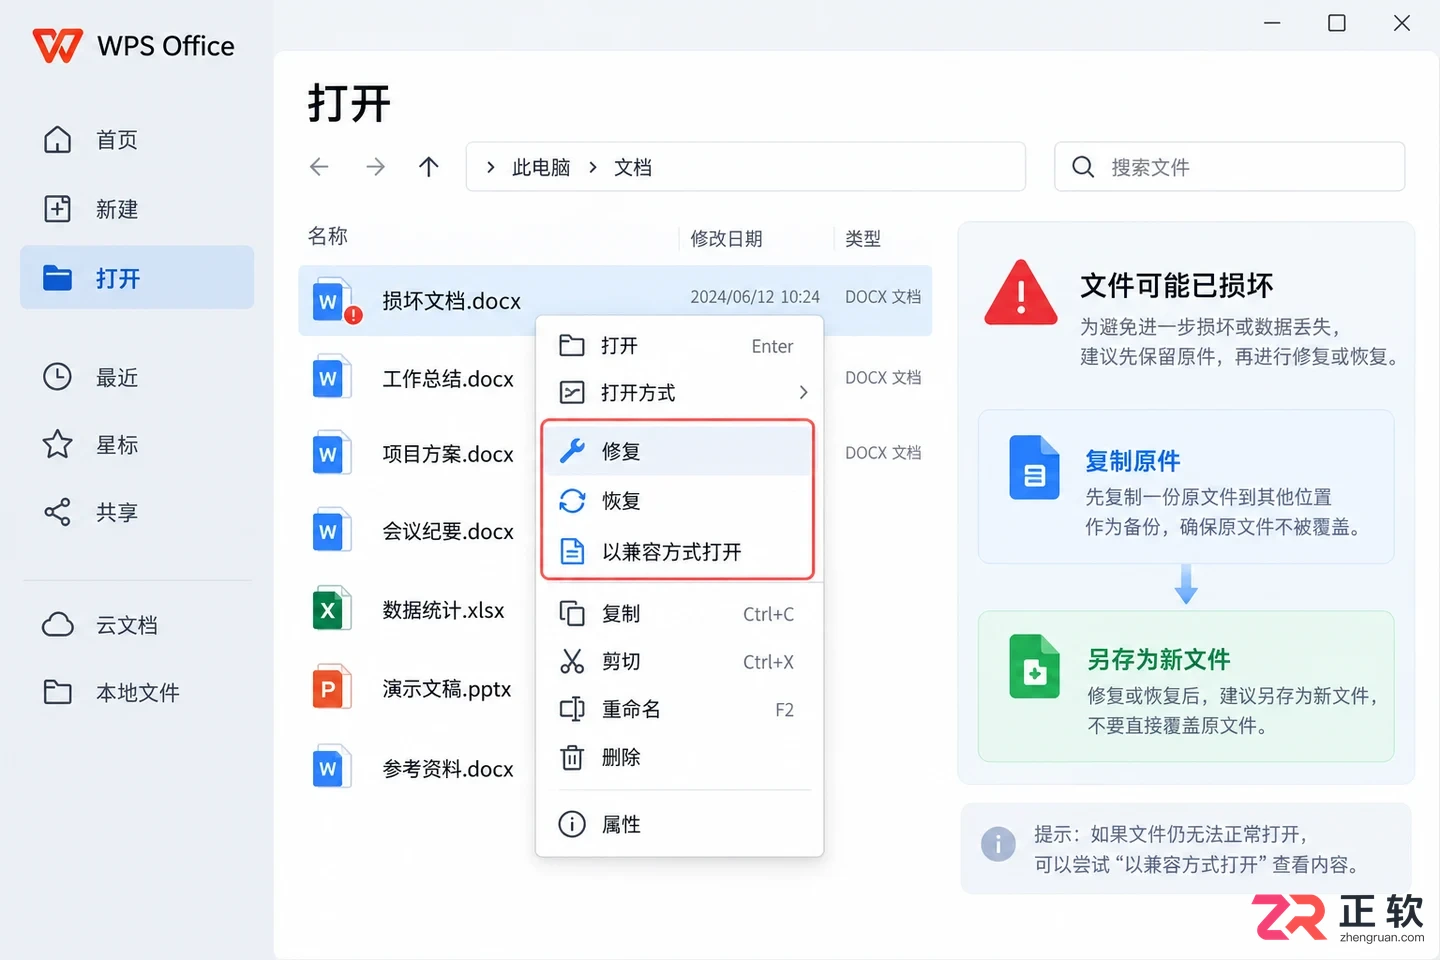The width and height of the screenshot is (1440, 960).
Task: Choose 修复 repair in context menu
Action: pyautogui.click(x=678, y=451)
